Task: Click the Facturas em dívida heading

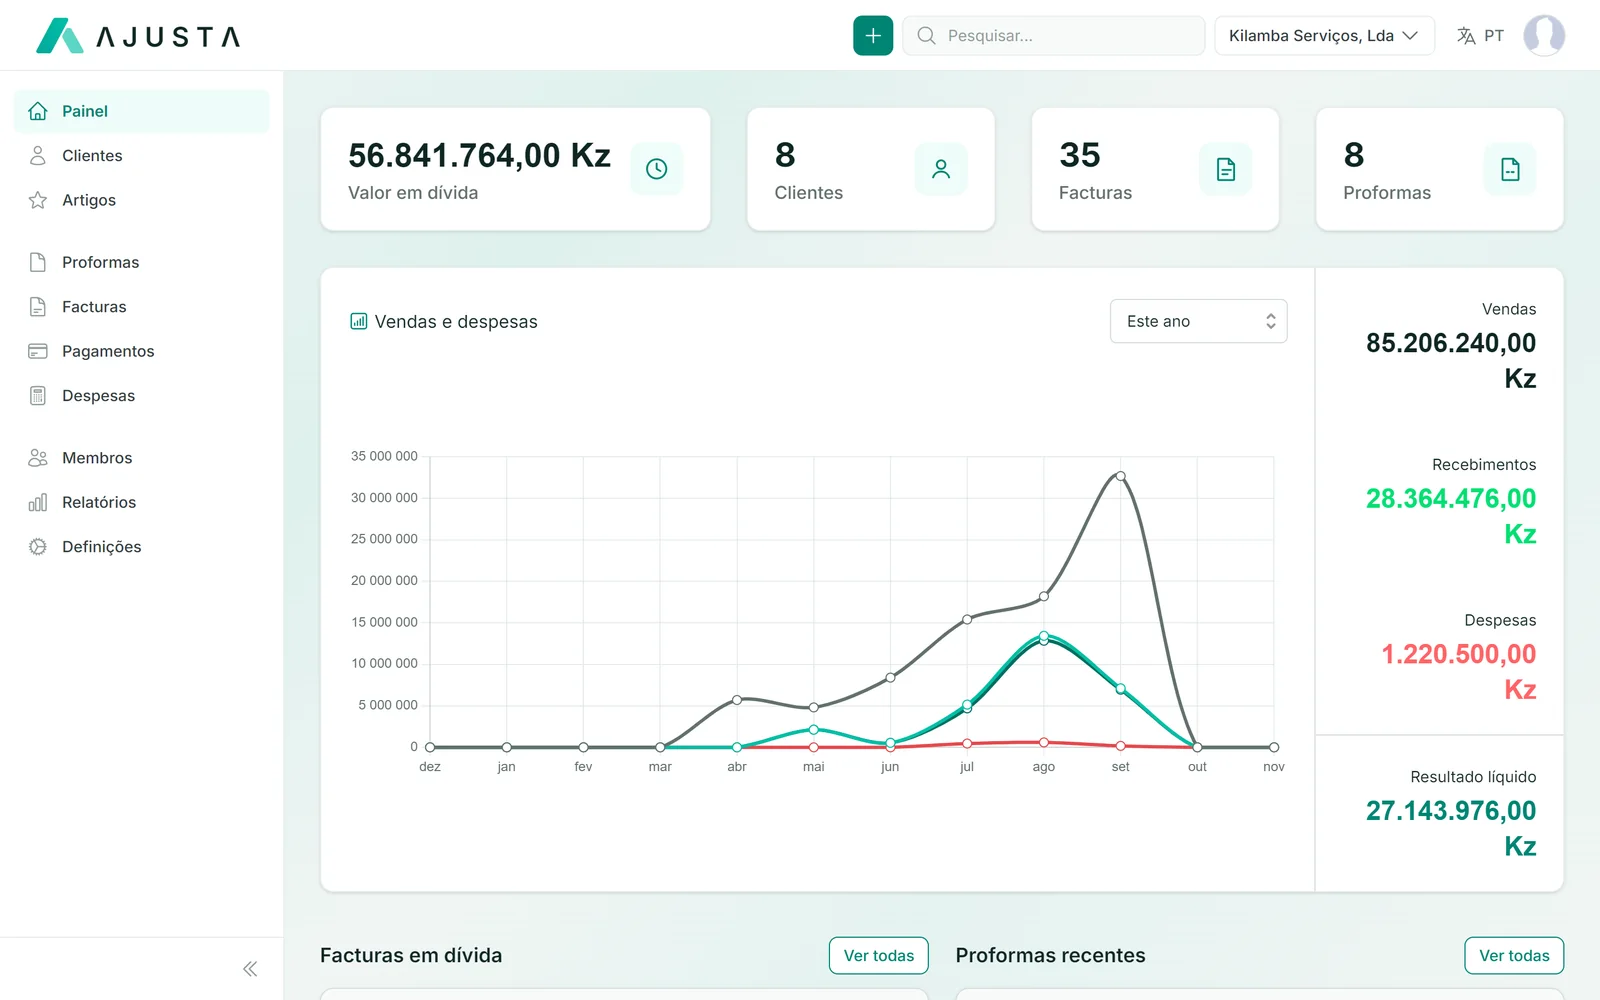Action: [411, 956]
